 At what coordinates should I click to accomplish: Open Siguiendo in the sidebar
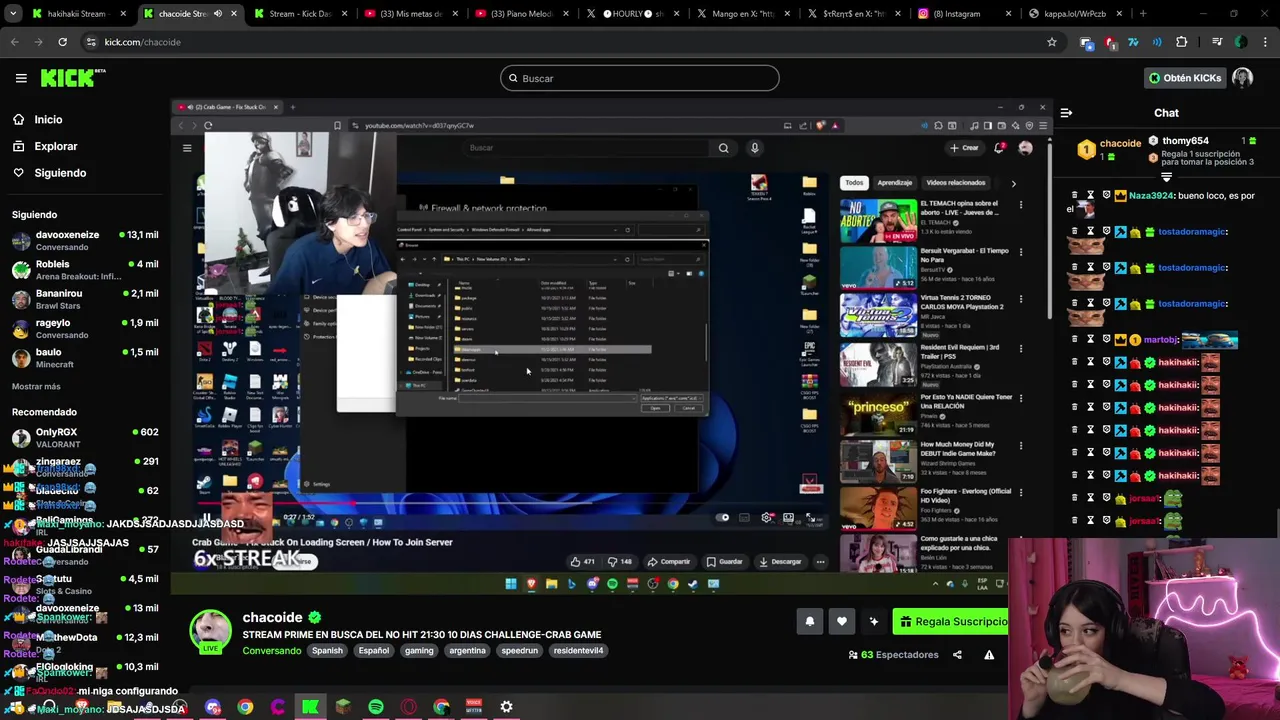click(x=60, y=173)
